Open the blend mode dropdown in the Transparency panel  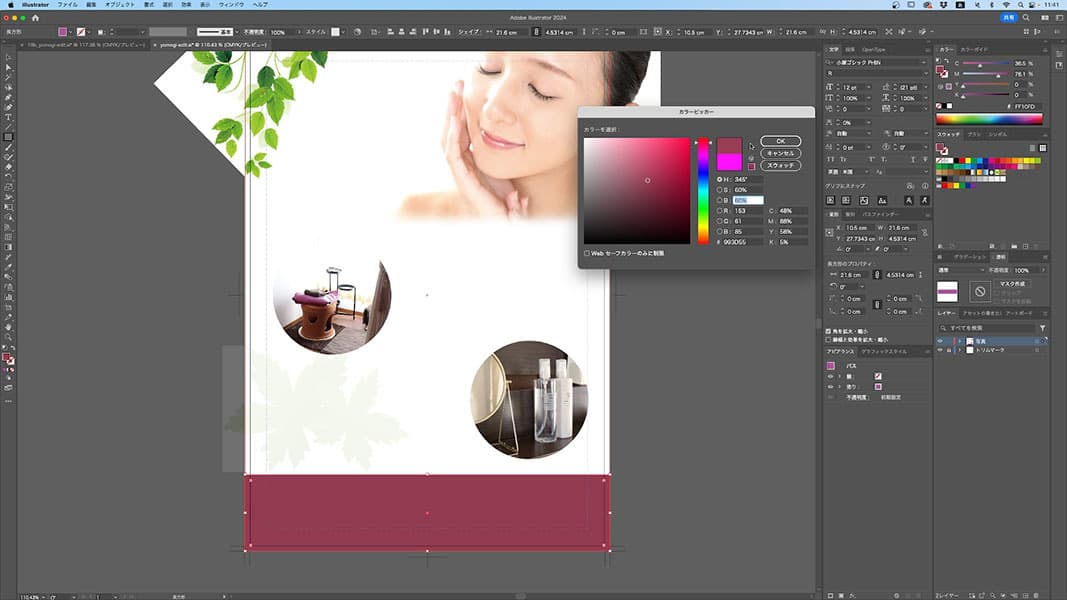pos(960,270)
